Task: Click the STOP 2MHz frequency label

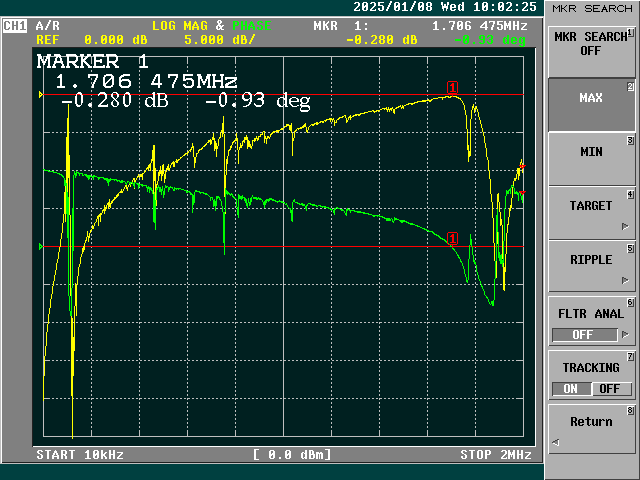Action: (495, 455)
